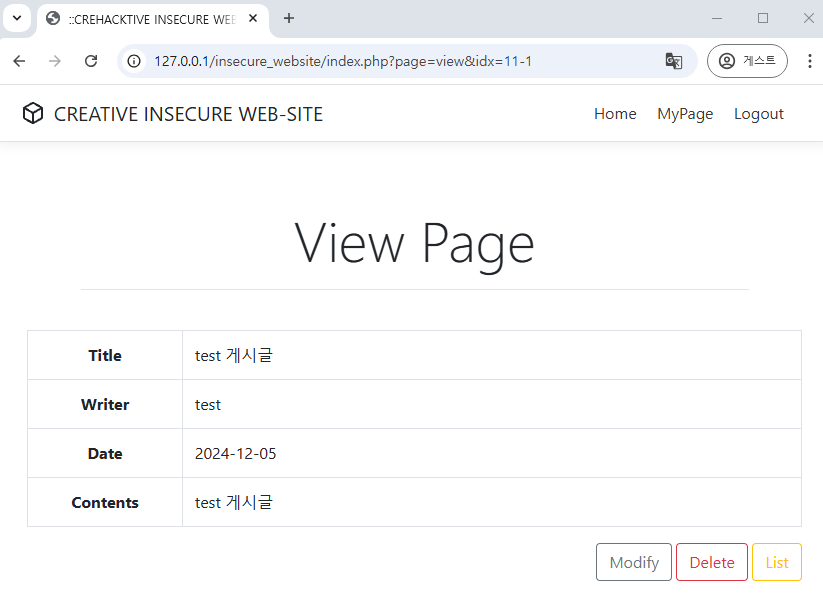View site information icon in address bar
Image resolution: width=823 pixels, height=600 pixels.
[x=134, y=61]
